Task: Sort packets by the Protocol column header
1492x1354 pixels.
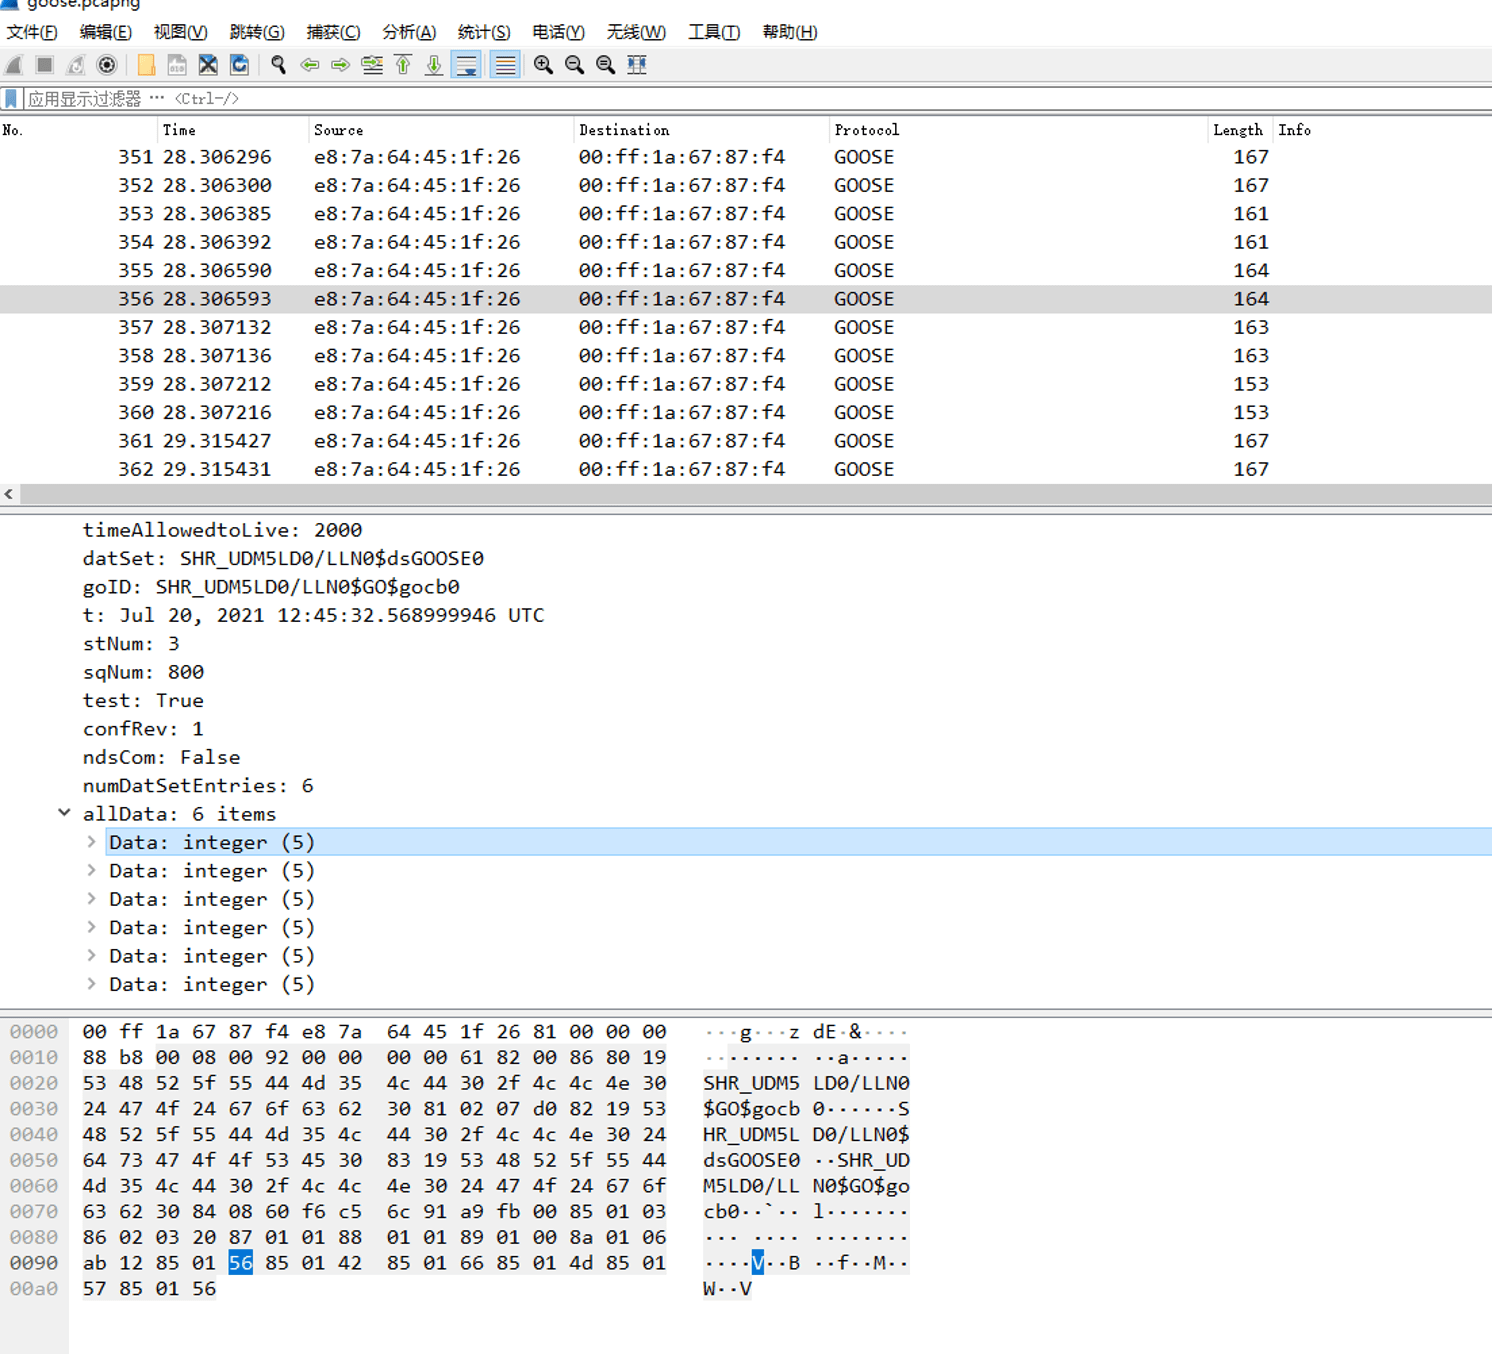Action: pyautogui.click(x=866, y=130)
